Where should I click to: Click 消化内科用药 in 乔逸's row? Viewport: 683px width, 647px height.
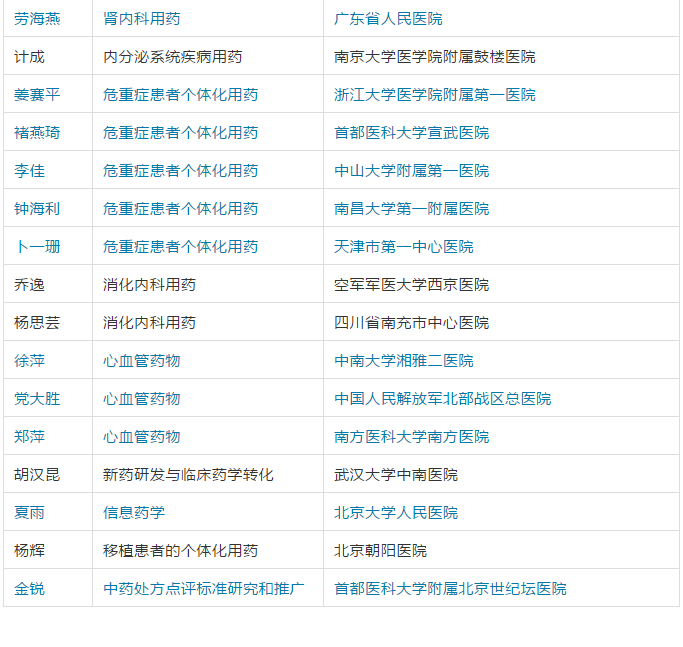(149, 285)
